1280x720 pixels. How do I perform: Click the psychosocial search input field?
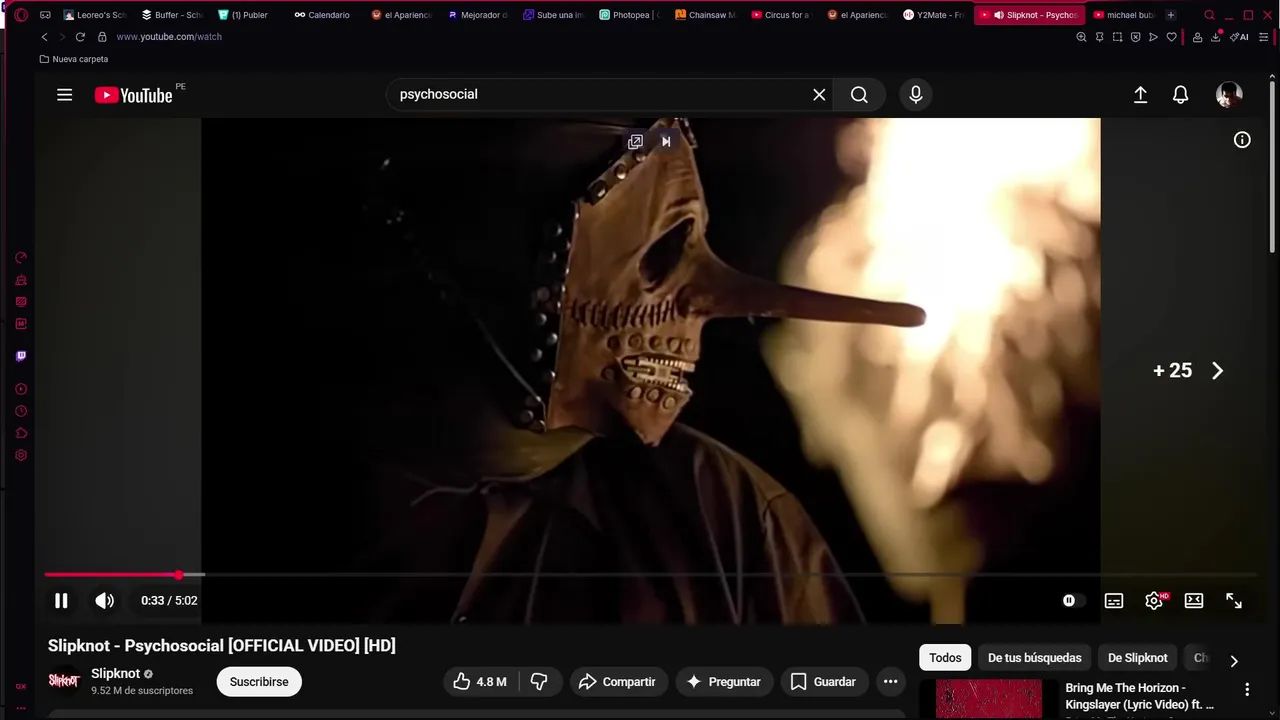[600, 94]
